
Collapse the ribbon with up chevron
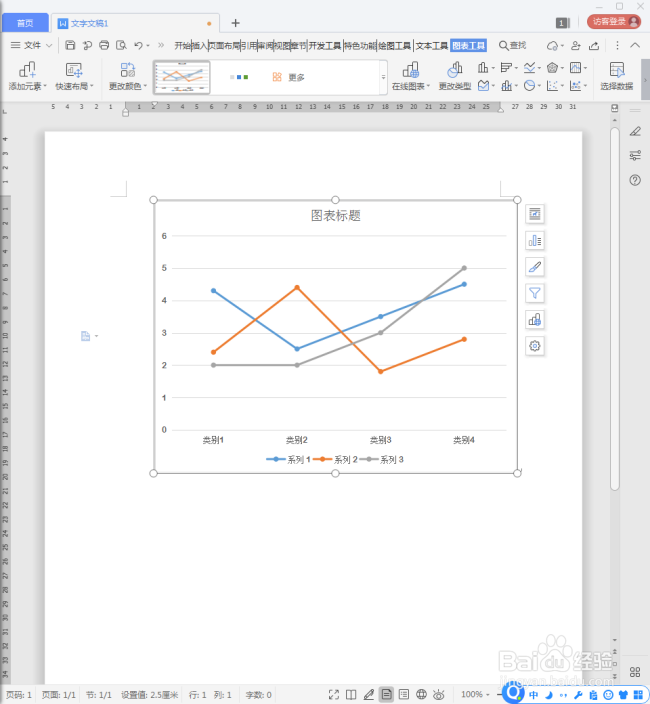tap(635, 45)
